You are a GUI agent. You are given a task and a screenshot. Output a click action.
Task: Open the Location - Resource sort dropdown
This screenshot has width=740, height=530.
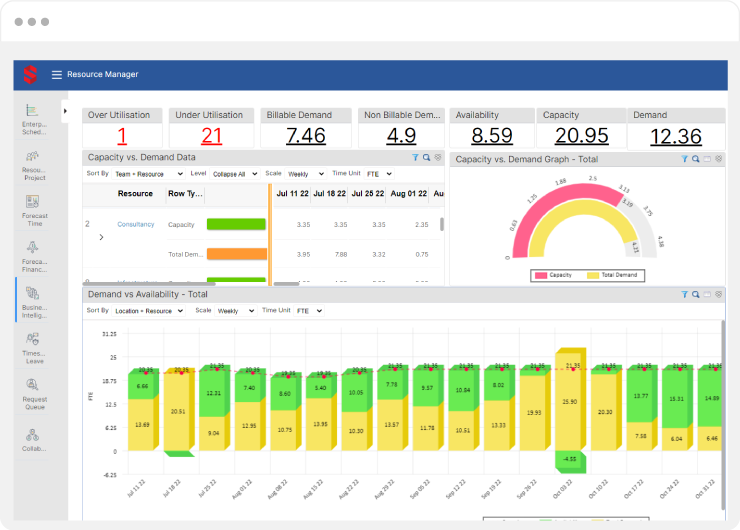pyautogui.click(x=149, y=311)
